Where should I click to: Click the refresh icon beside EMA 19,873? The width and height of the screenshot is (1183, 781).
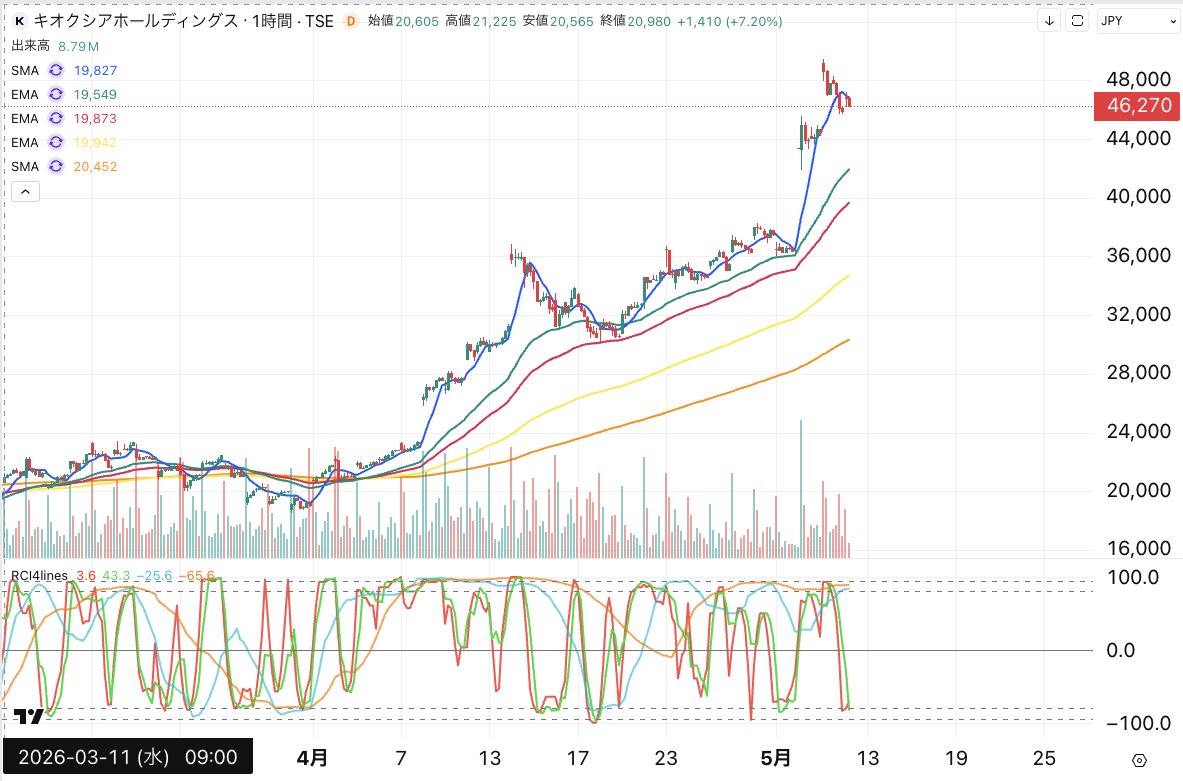pyautogui.click(x=56, y=118)
